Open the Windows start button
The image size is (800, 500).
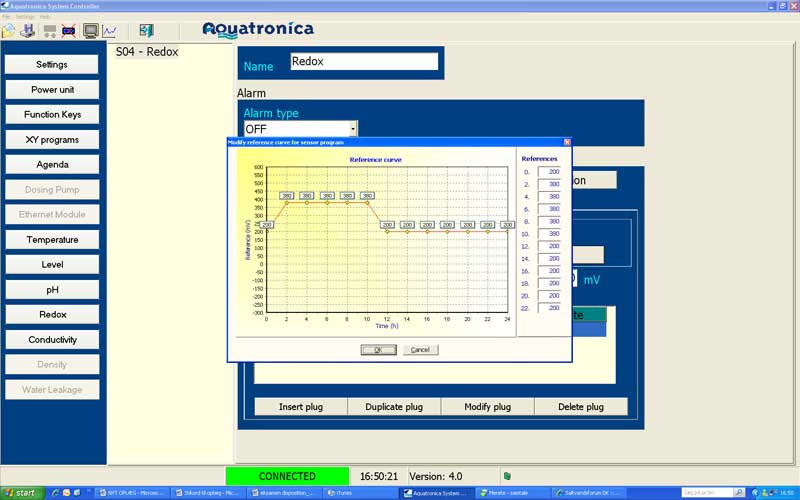[20, 493]
